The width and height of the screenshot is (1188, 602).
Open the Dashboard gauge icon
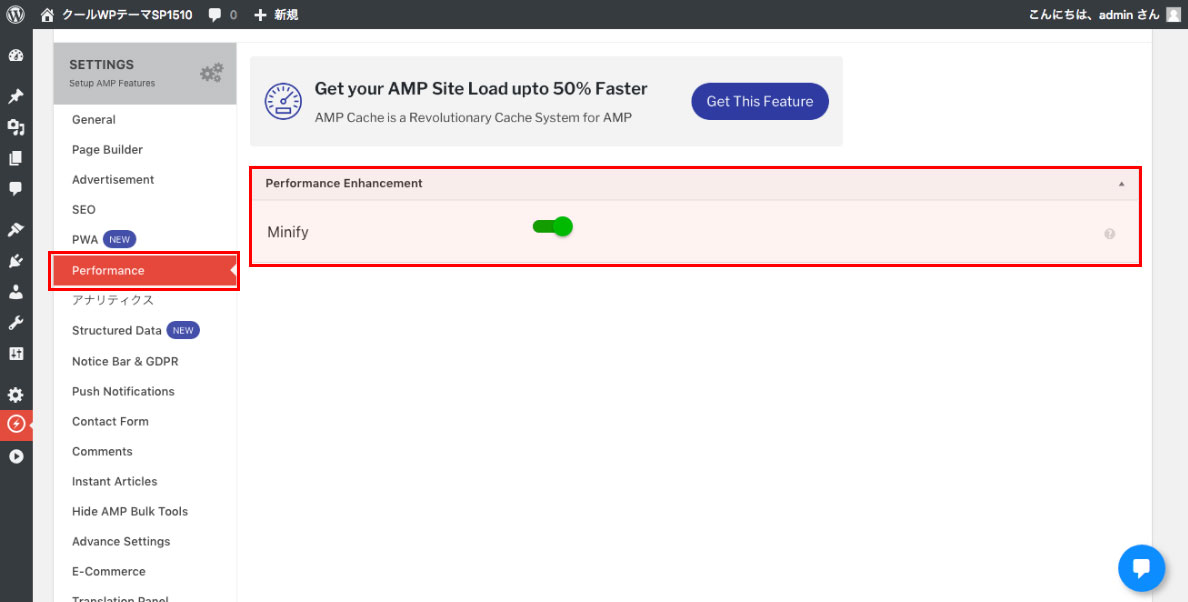point(16,56)
